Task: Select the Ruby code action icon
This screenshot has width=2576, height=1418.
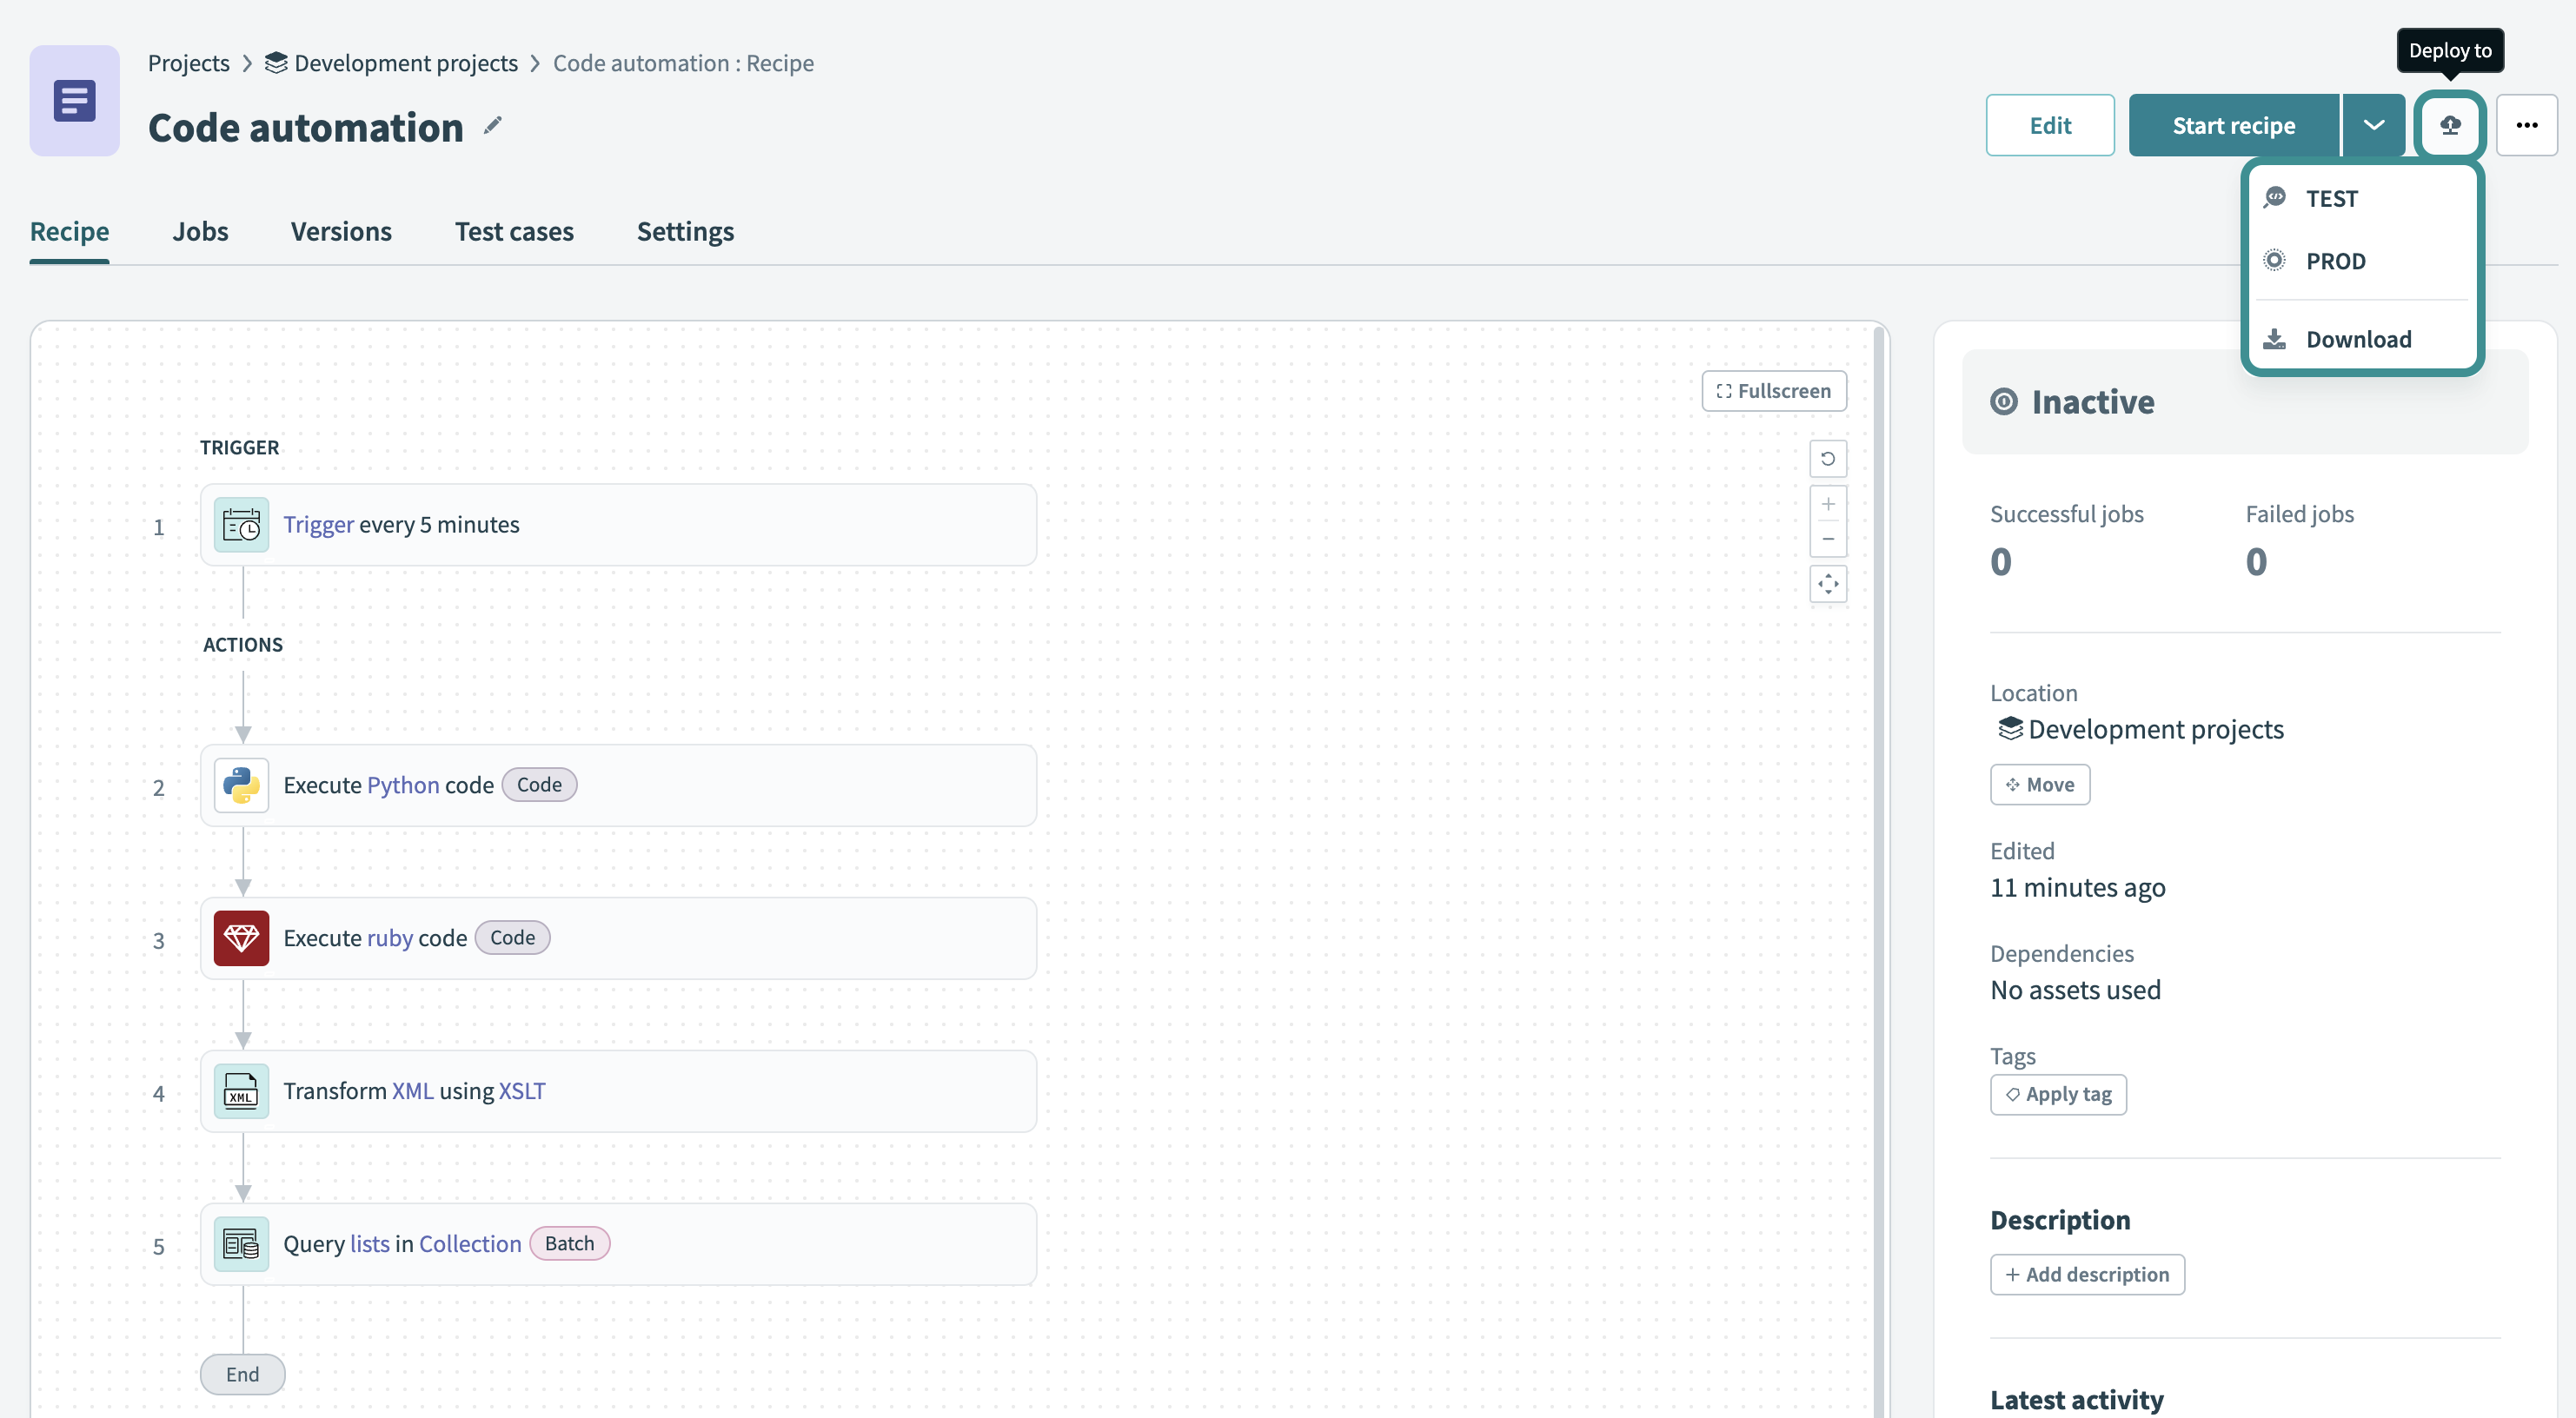Action: pos(241,938)
